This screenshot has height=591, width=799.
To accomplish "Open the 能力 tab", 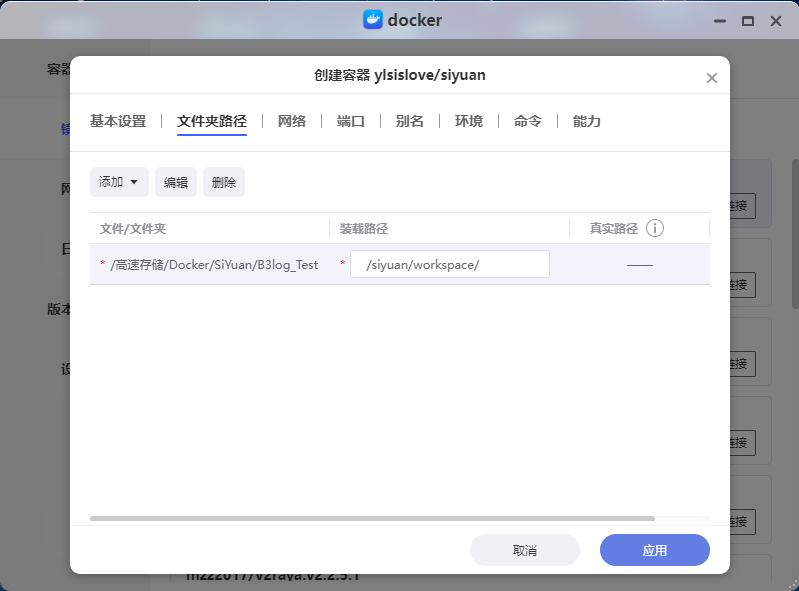I will click(587, 121).
